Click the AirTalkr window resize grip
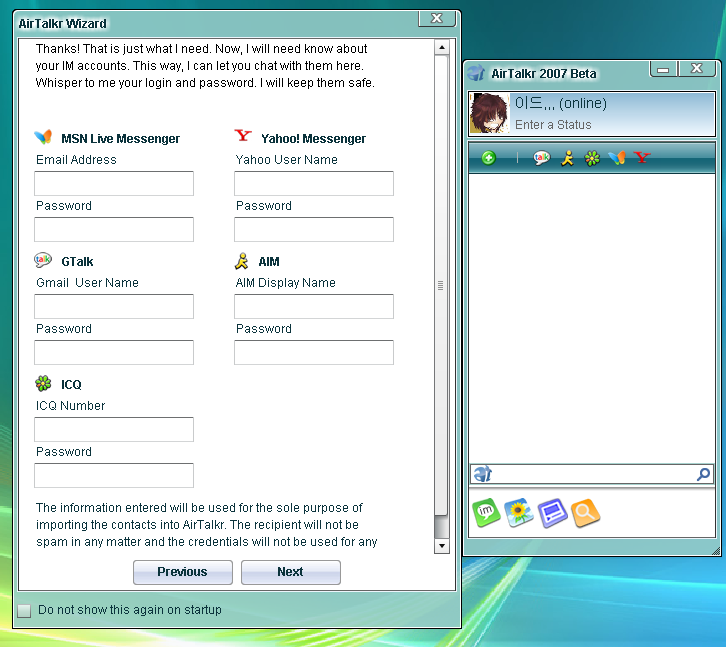Screen dimensions: 726x647 point(716,551)
